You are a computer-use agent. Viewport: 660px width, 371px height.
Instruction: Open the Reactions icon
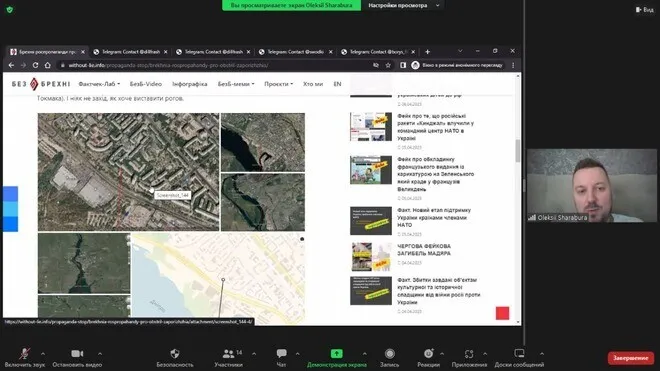coord(428,354)
